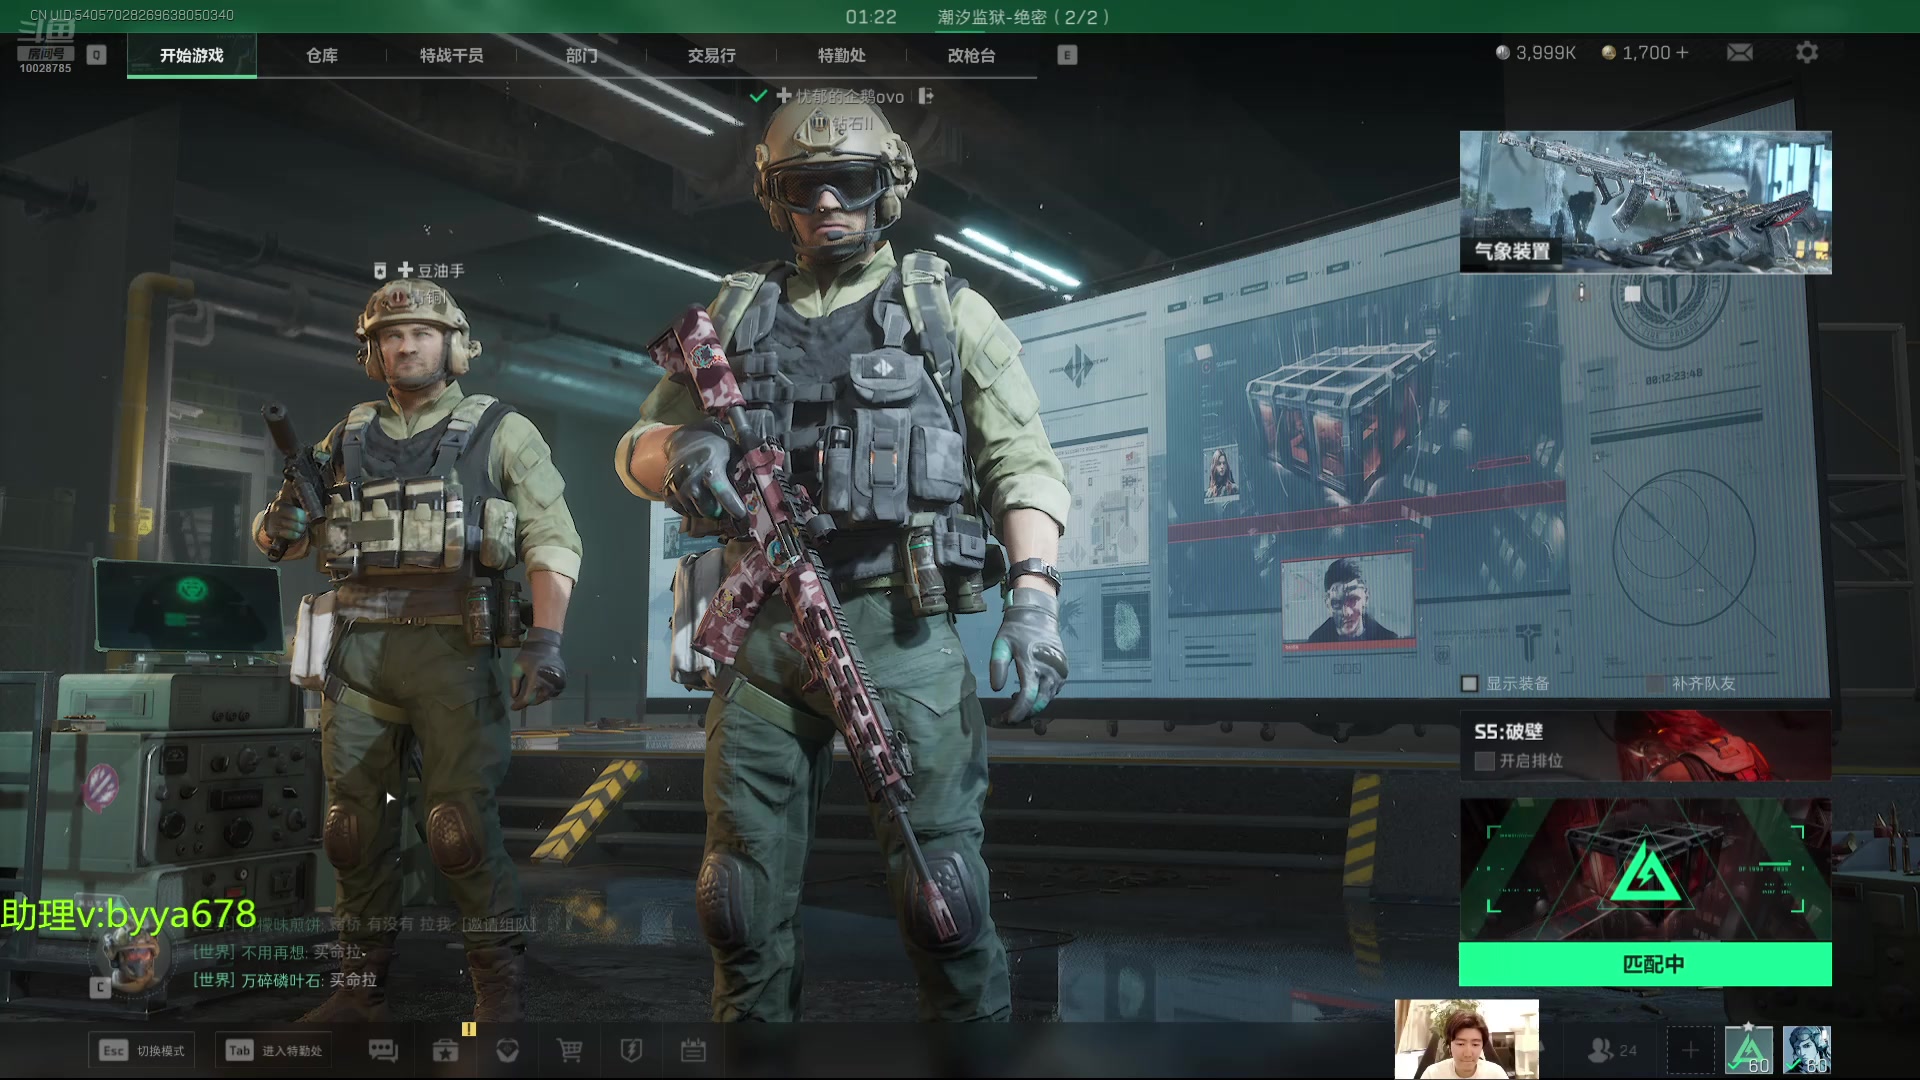Open the lightning shield icon
This screenshot has width=1920, height=1080.
tap(631, 1050)
